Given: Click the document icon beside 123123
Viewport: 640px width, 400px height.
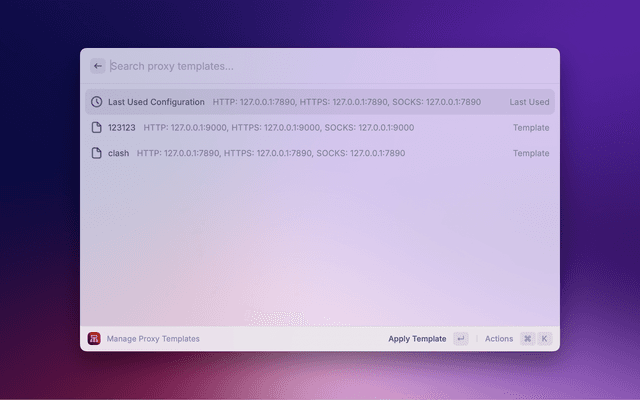Looking at the screenshot, I should tap(96, 128).
